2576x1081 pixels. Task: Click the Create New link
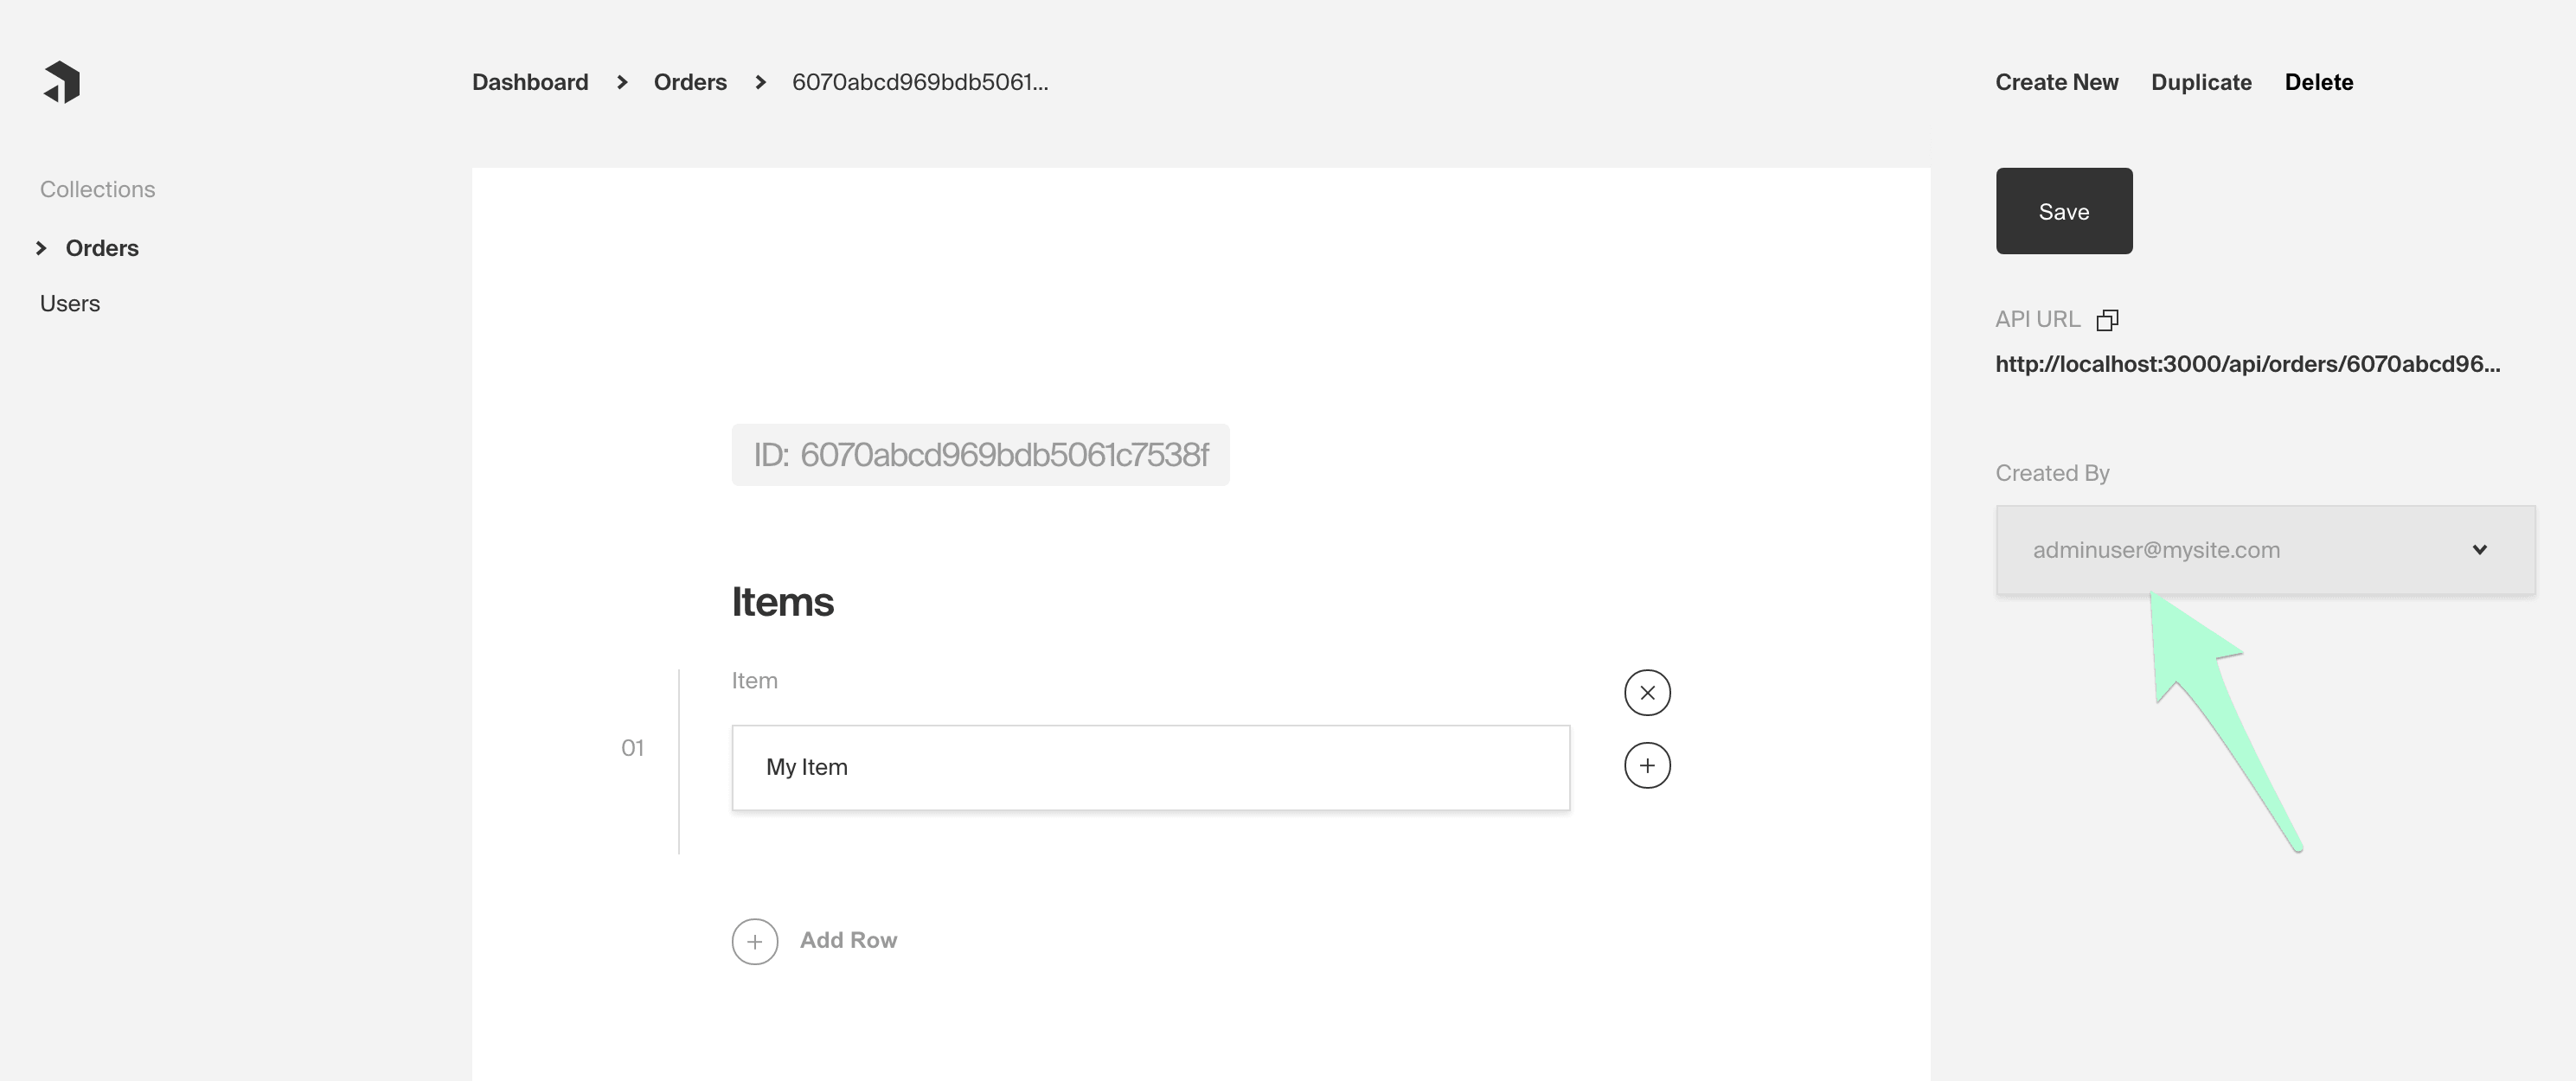coord(2057,80)
